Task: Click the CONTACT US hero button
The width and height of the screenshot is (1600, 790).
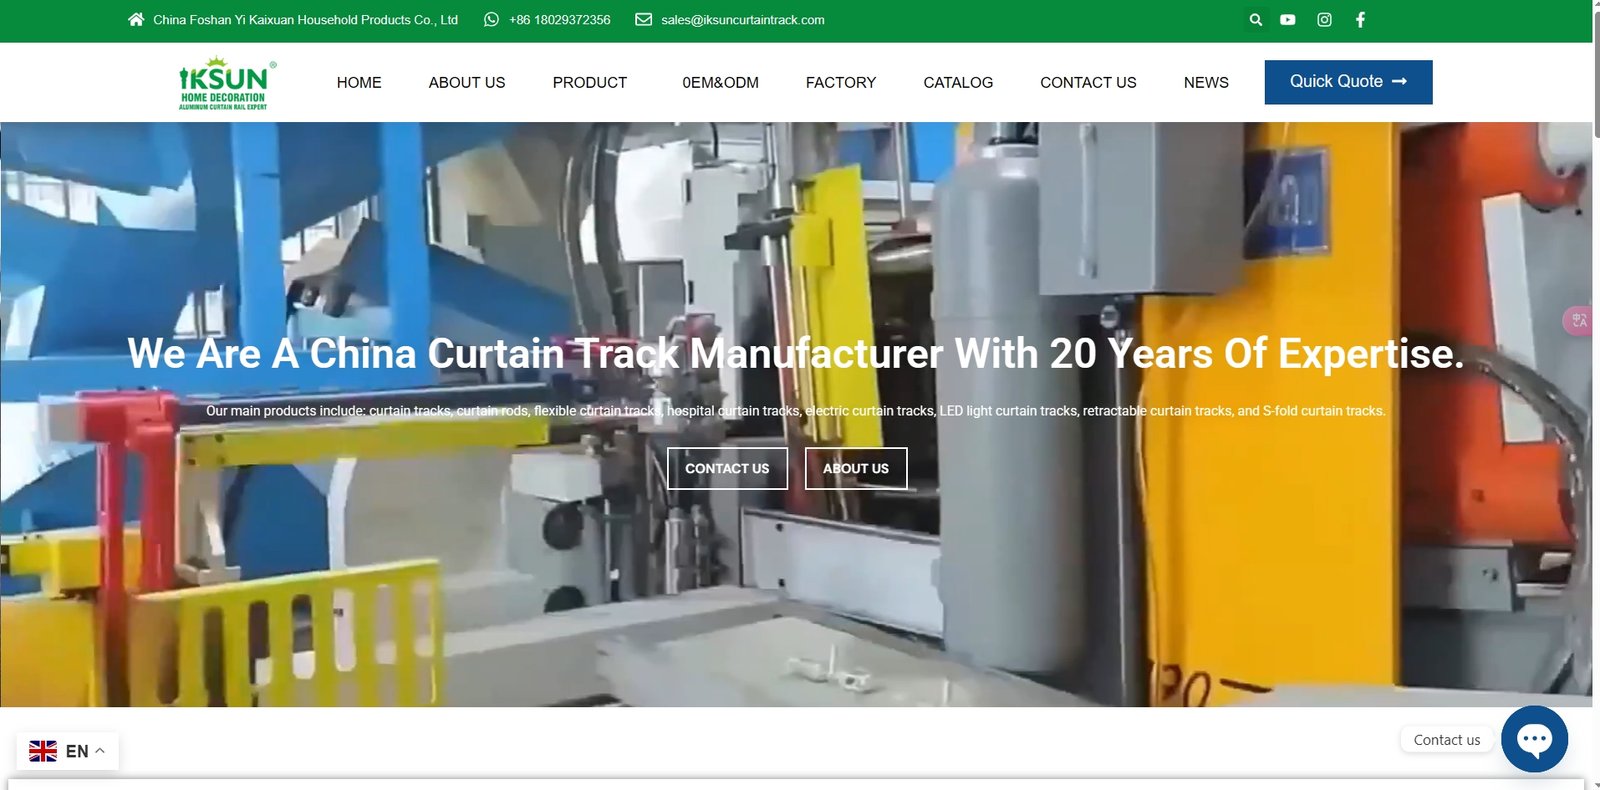Action: coord(727,468)
